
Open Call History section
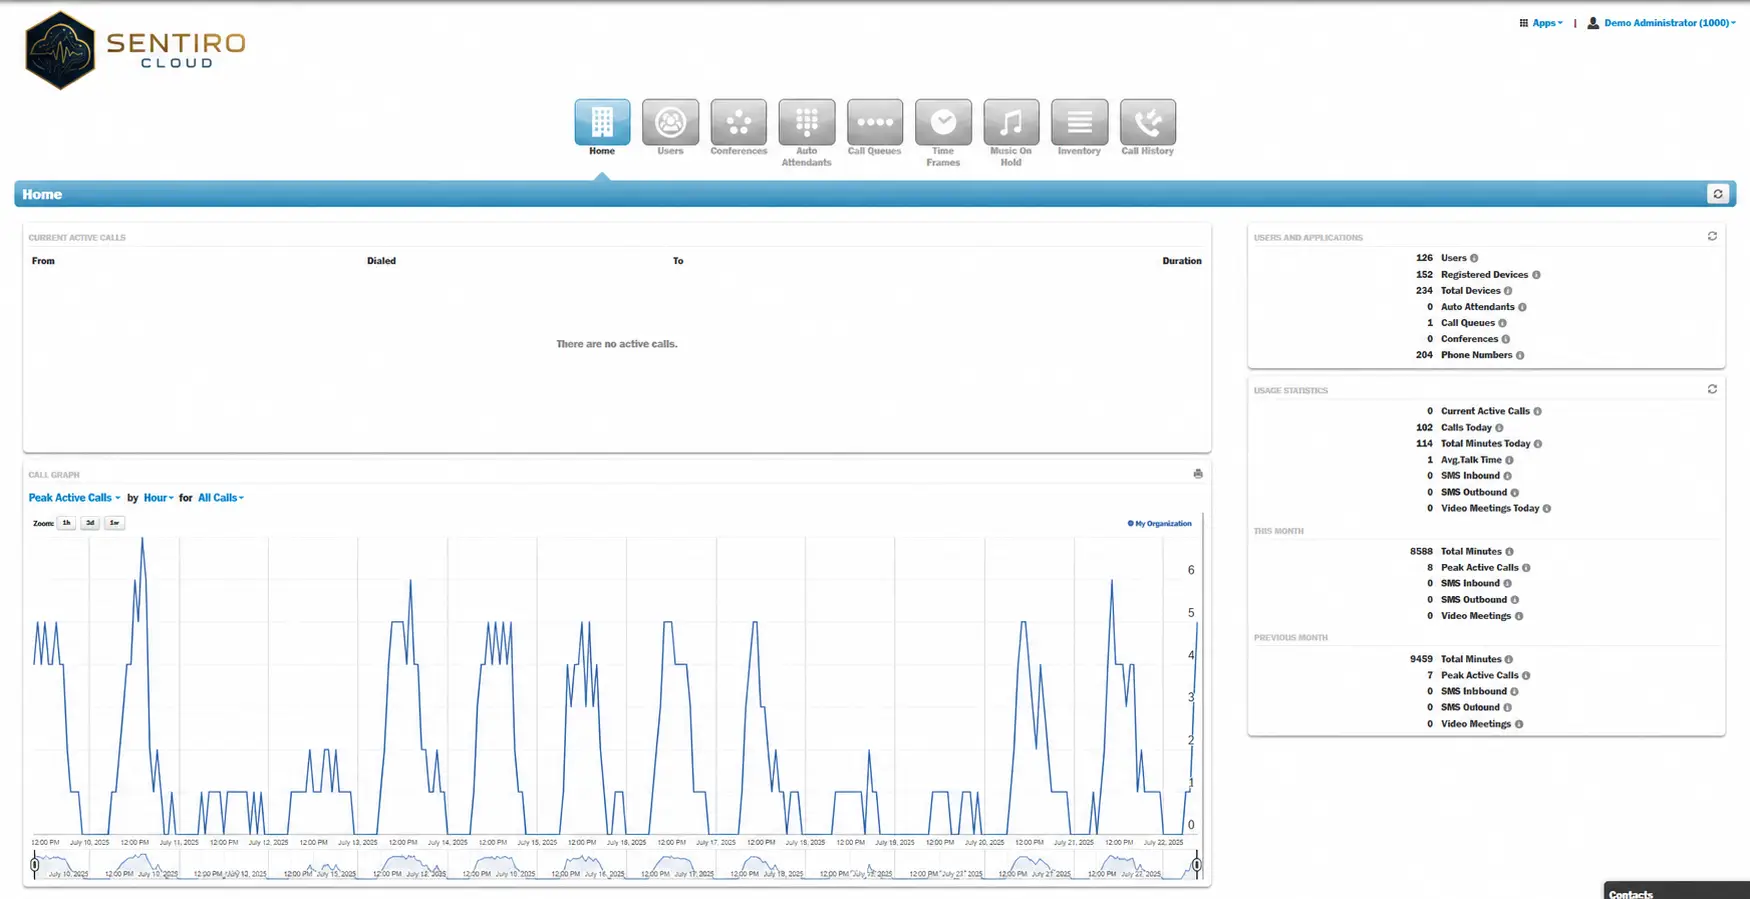(x=1147, y=122)
